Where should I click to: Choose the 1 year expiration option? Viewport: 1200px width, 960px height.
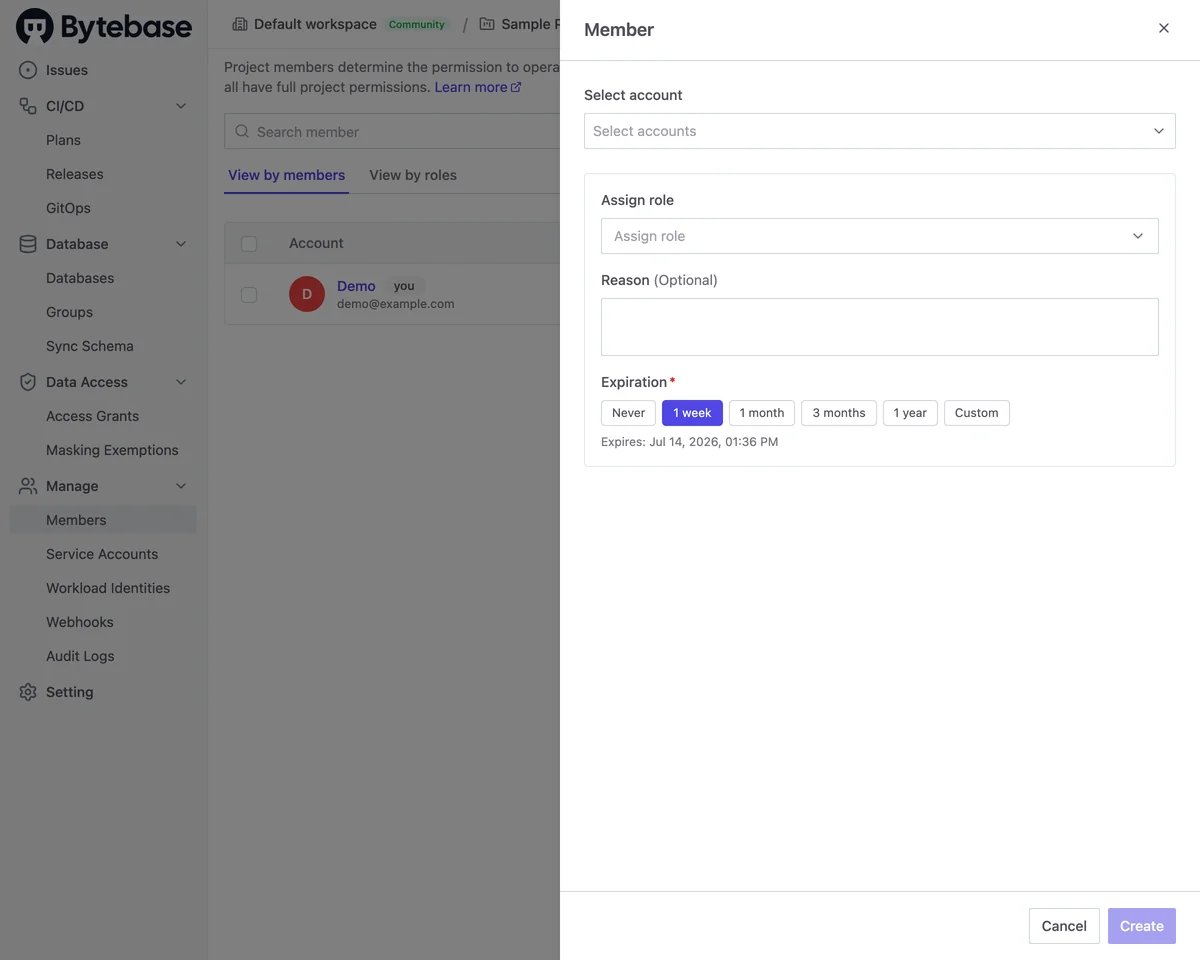click(910, 413)
